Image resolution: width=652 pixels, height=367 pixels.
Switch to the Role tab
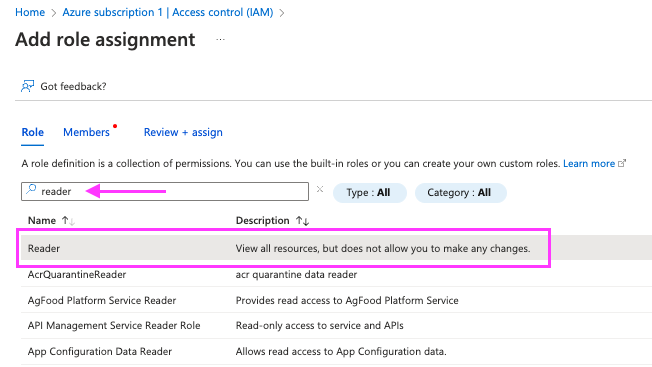coord(32,132)
